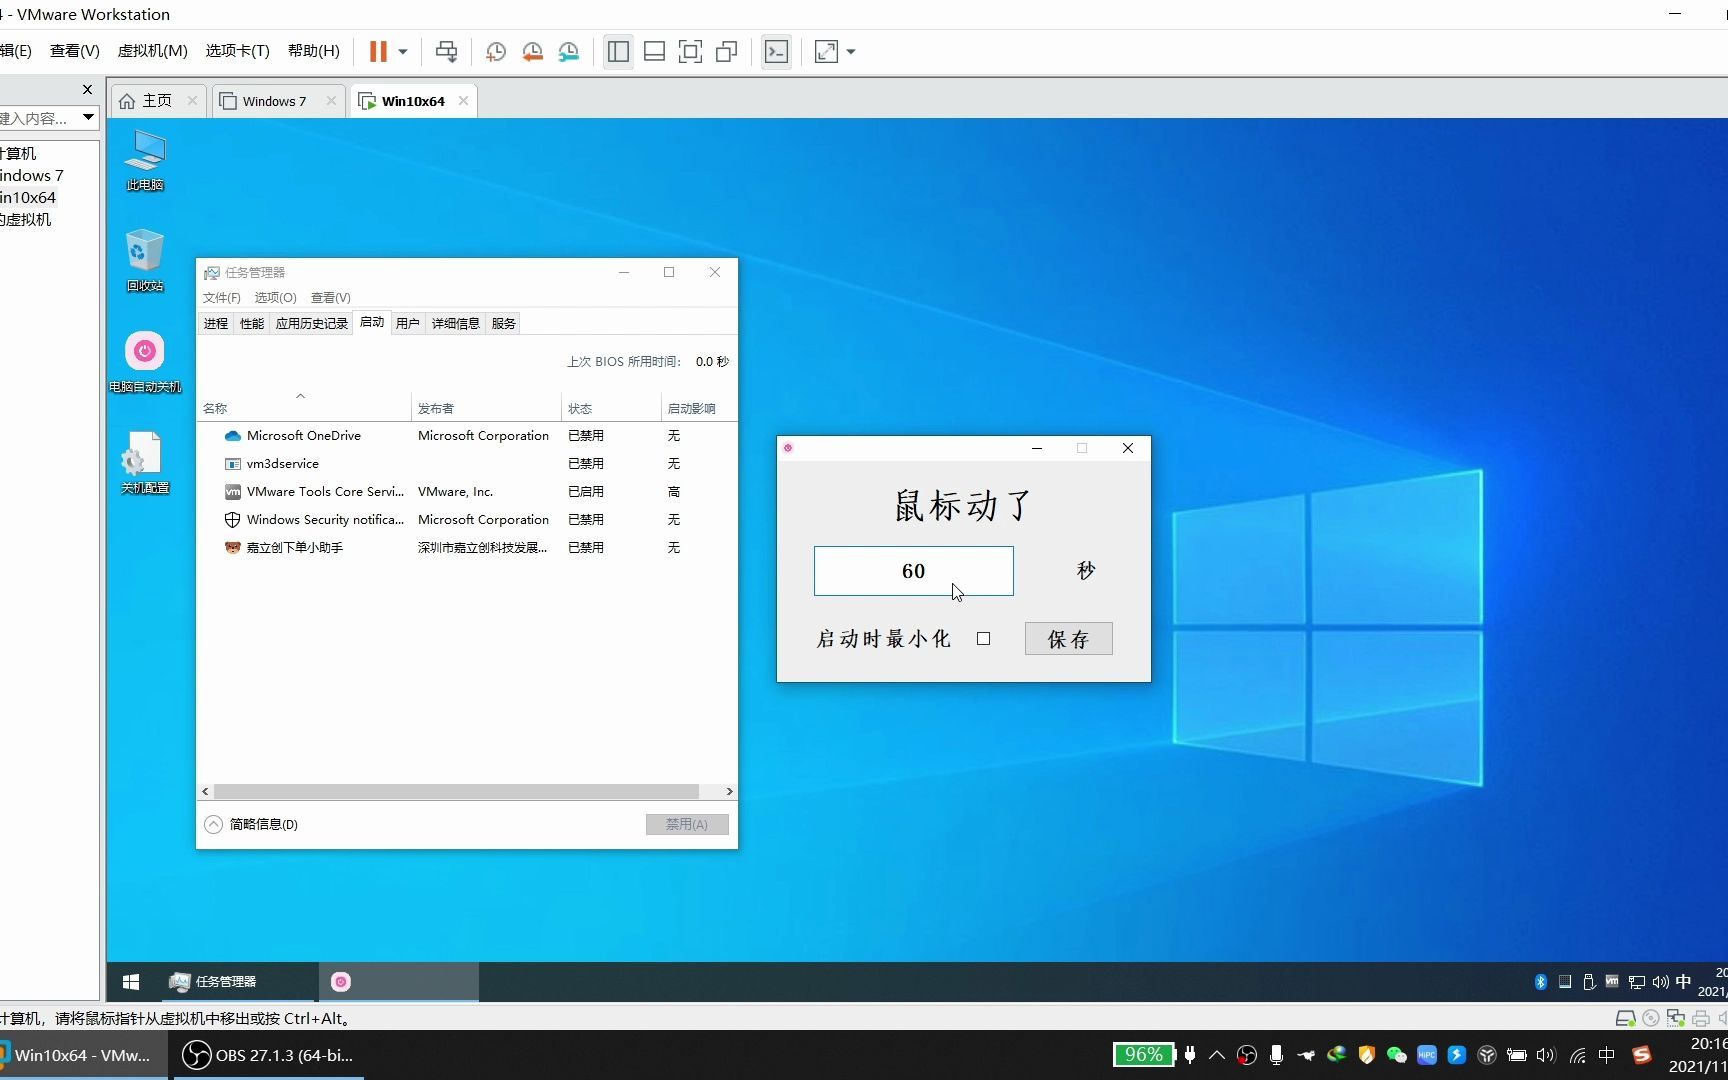Open the 帮助(H) menu
The image size is (1728, 1080).
point(313,51)
